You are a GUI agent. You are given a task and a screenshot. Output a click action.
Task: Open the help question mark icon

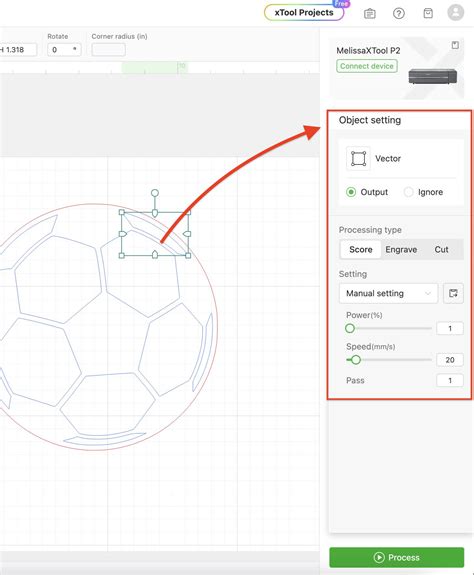point(398,14)
